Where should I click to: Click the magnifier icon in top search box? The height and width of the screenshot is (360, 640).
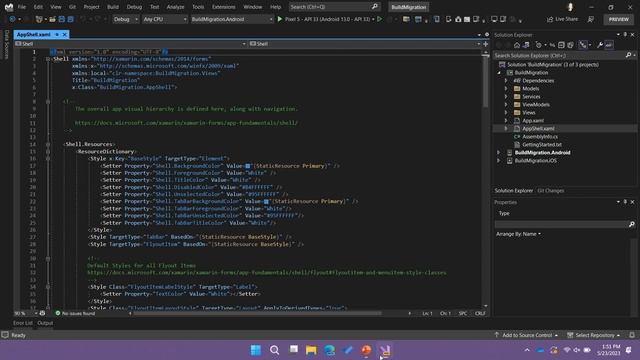(375, 7)
